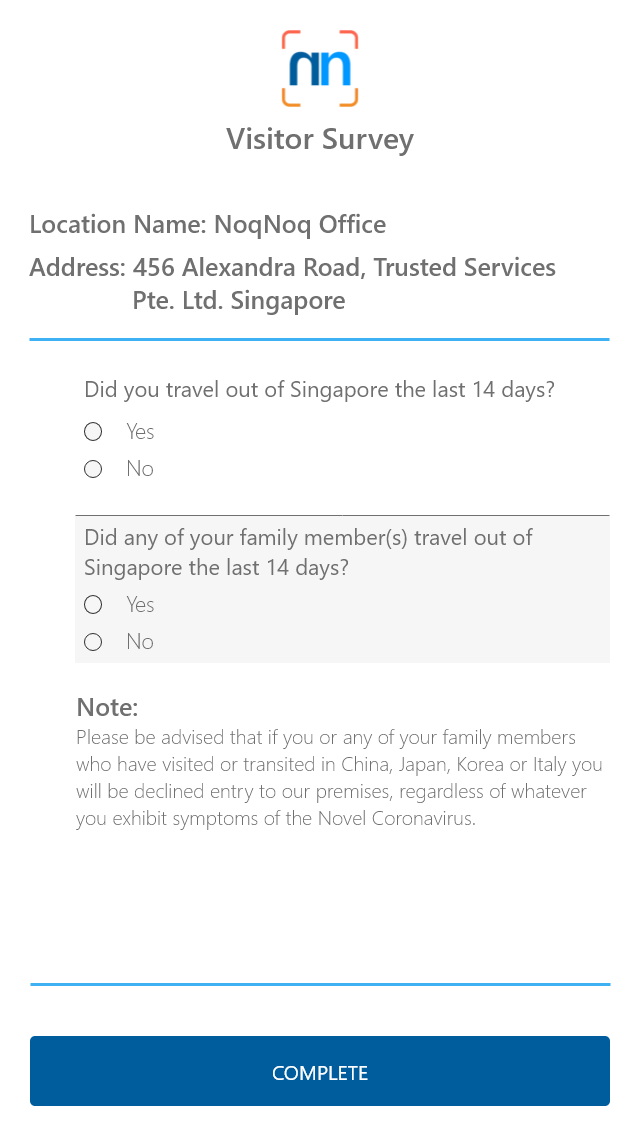Viewport: 640px width, 1136px height.
Task: Select Yes radio circle for your own travel
Action: 93,432
